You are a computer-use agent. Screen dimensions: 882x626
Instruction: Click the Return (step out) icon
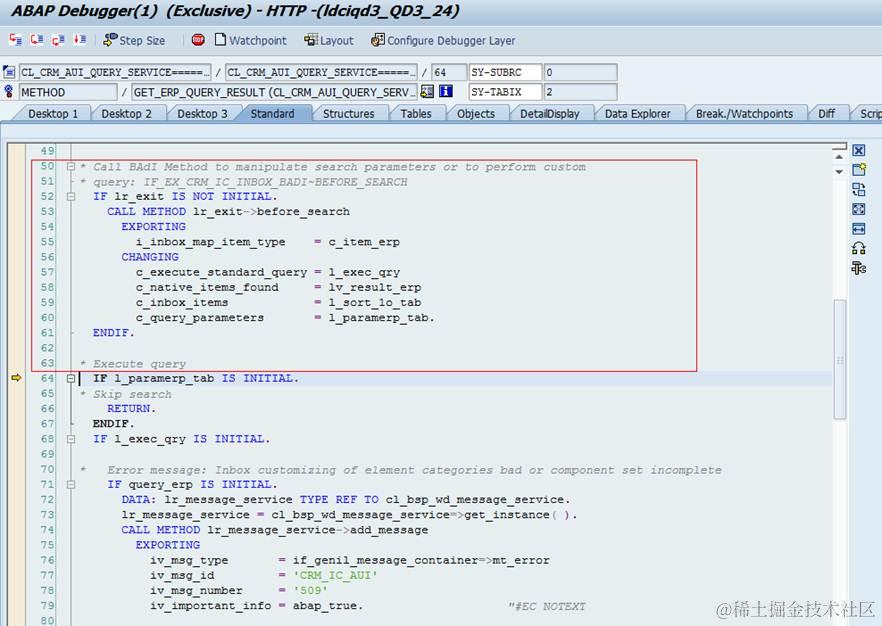pos(58,40)
